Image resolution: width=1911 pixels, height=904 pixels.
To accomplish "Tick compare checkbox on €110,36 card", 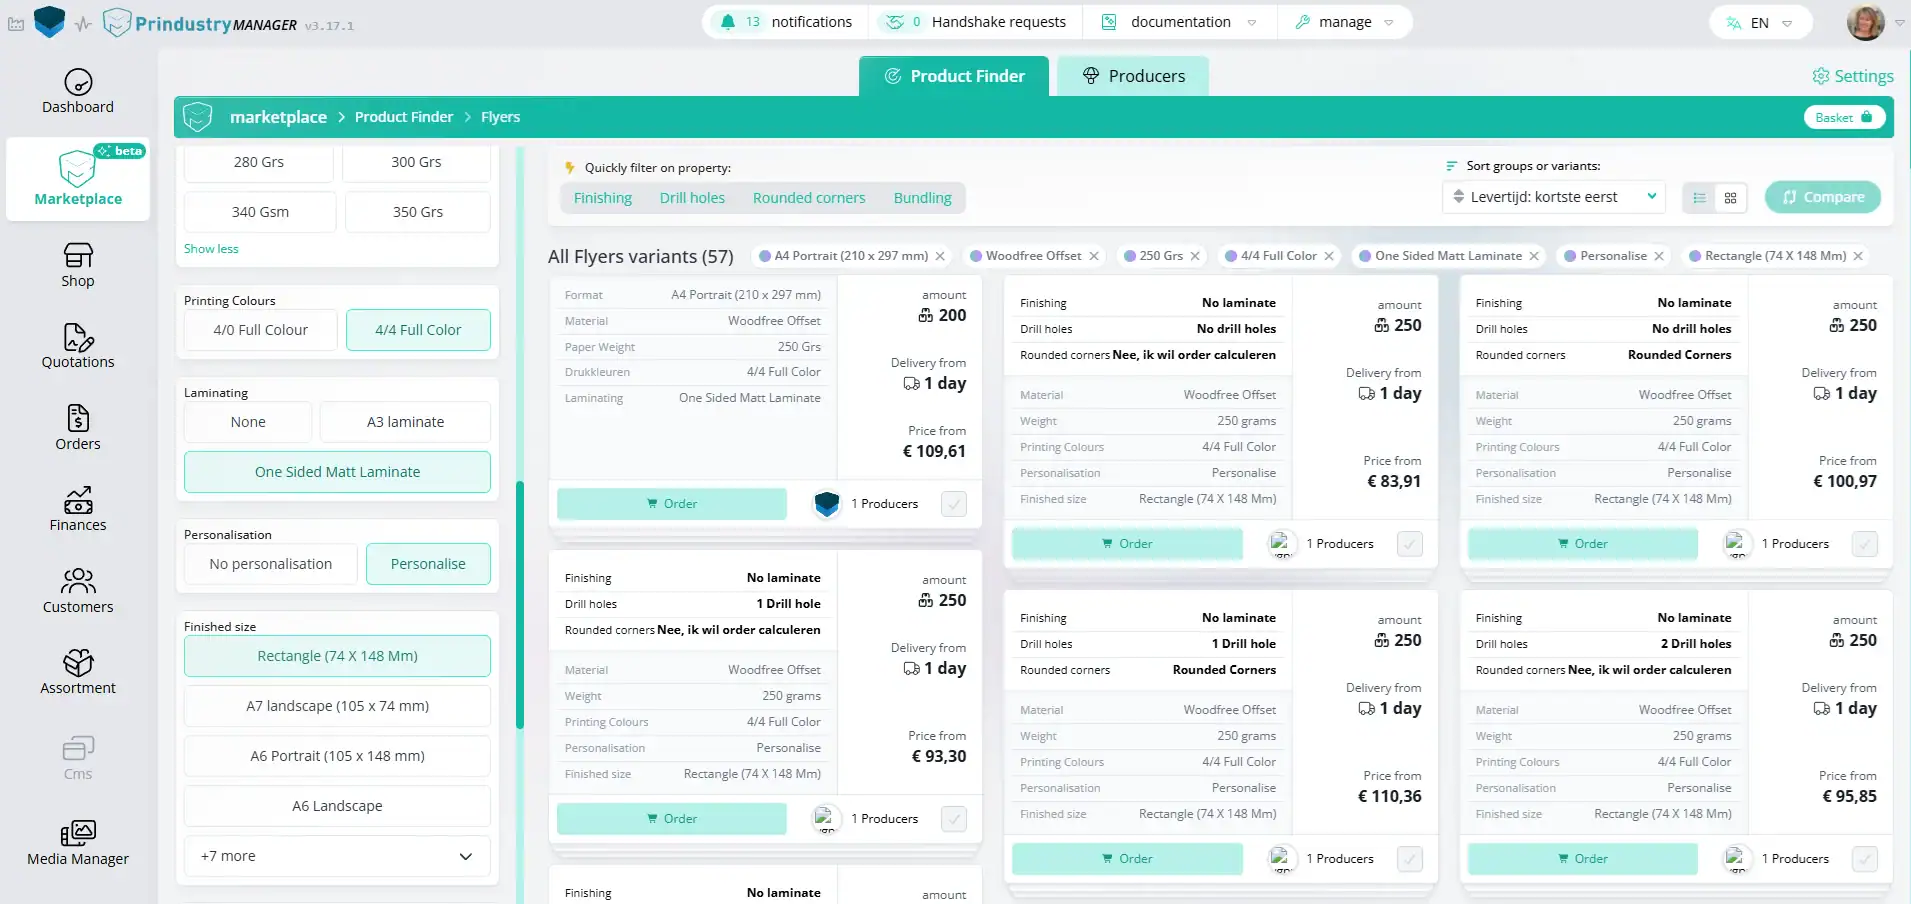I will 1410,859.
